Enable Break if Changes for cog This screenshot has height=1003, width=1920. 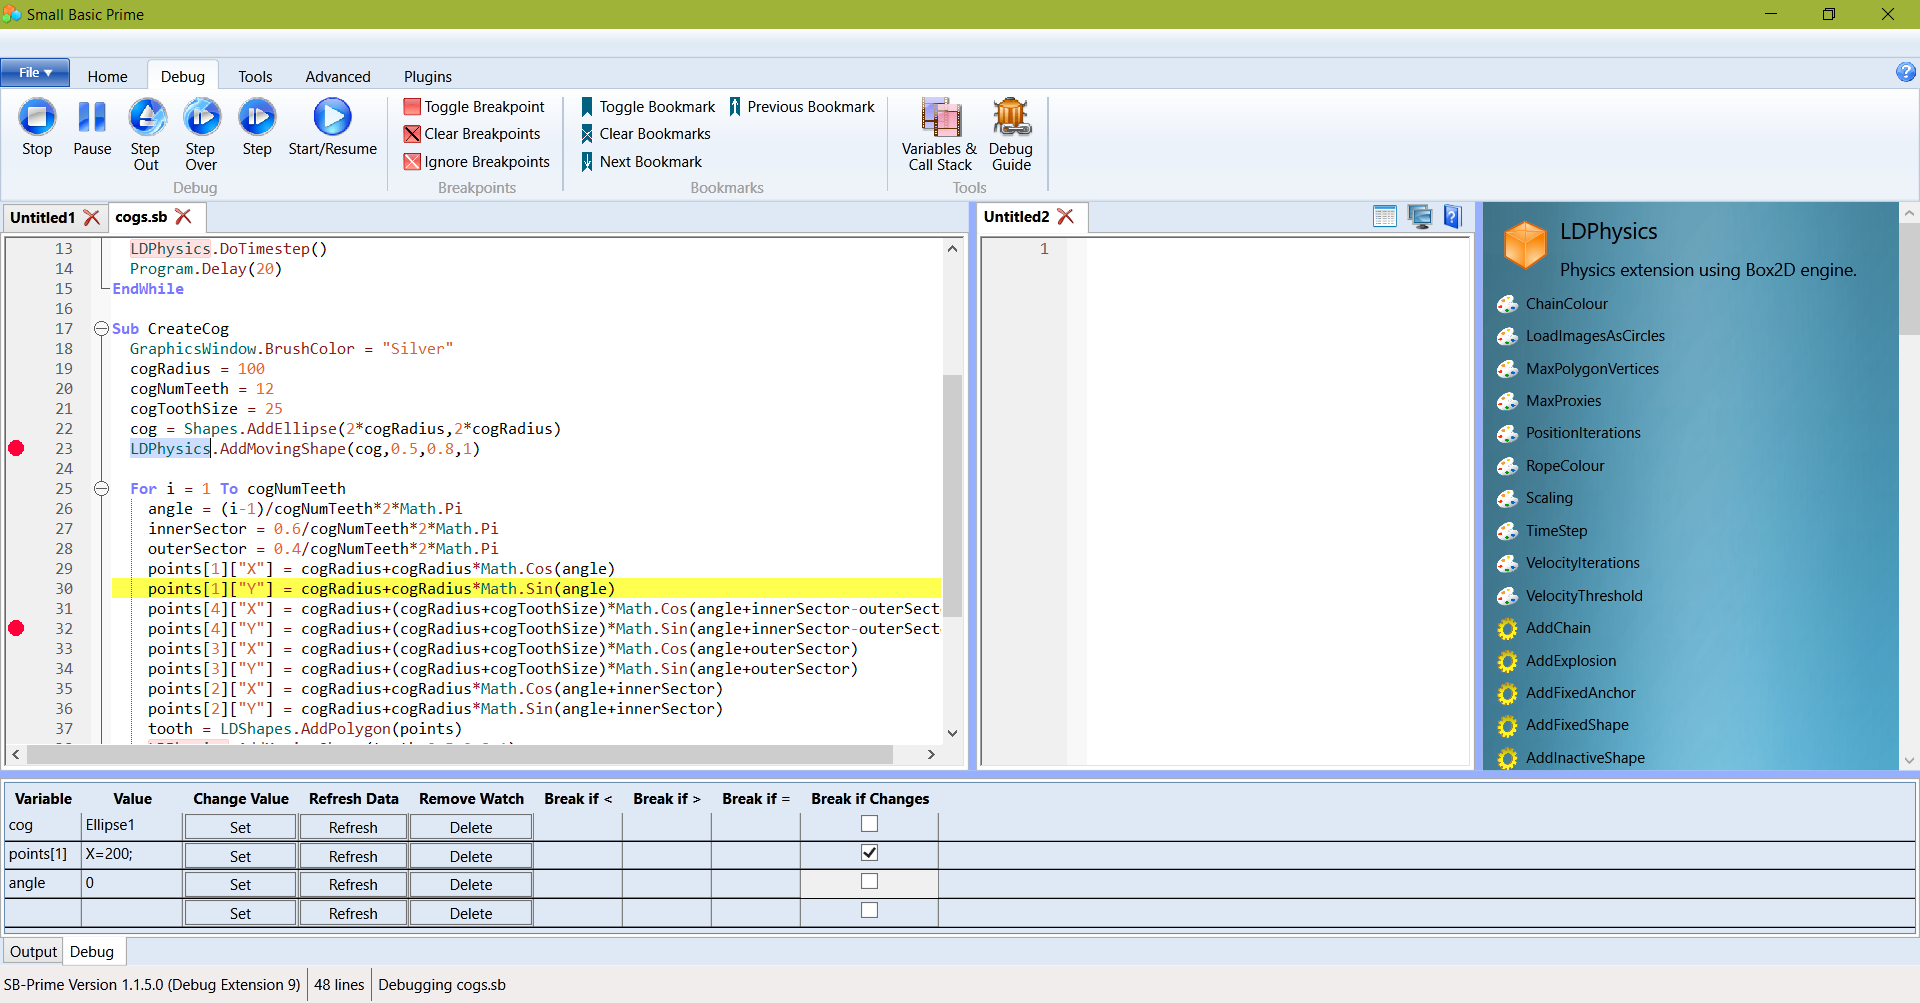click(869, 824)
